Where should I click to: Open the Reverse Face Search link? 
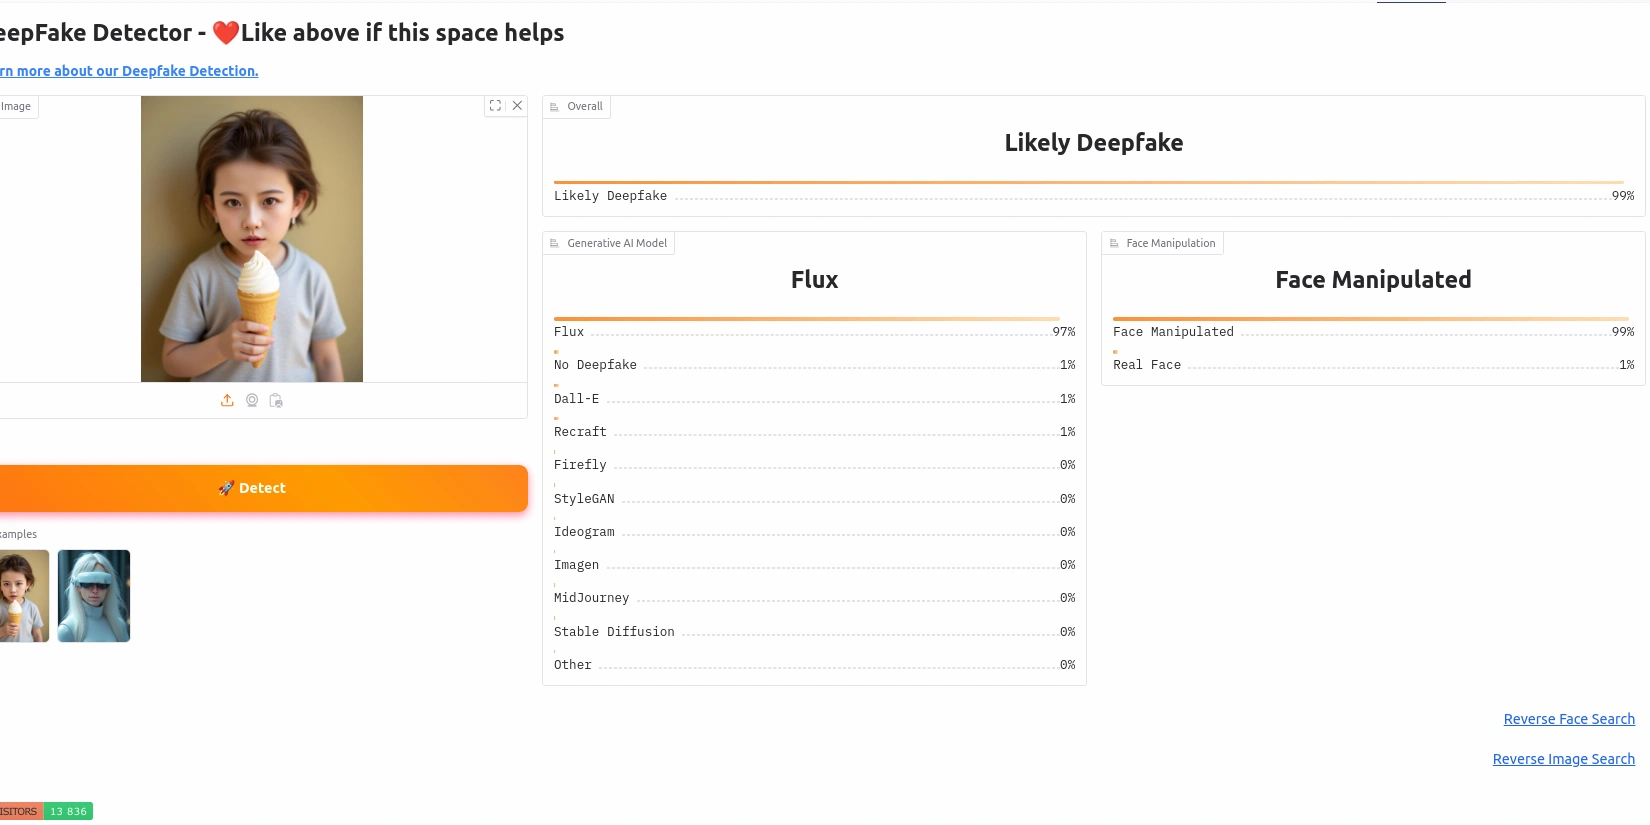pyautogui.click(x=1568, y=719)
